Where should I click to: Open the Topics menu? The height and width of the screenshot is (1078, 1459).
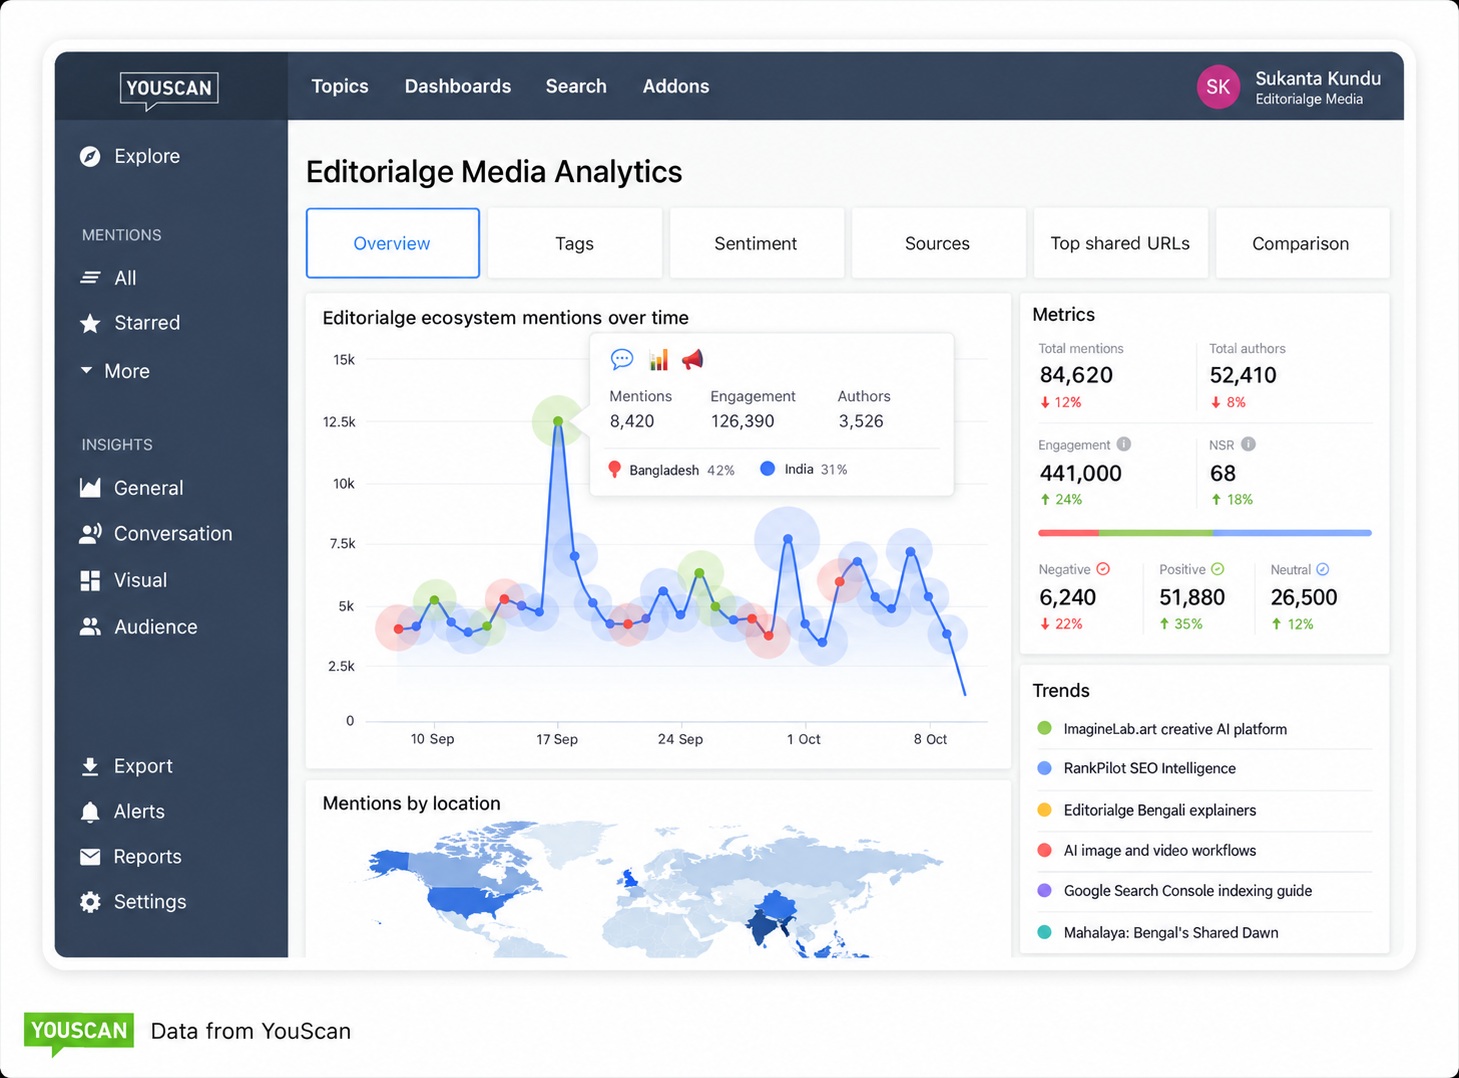coord(340,86)
